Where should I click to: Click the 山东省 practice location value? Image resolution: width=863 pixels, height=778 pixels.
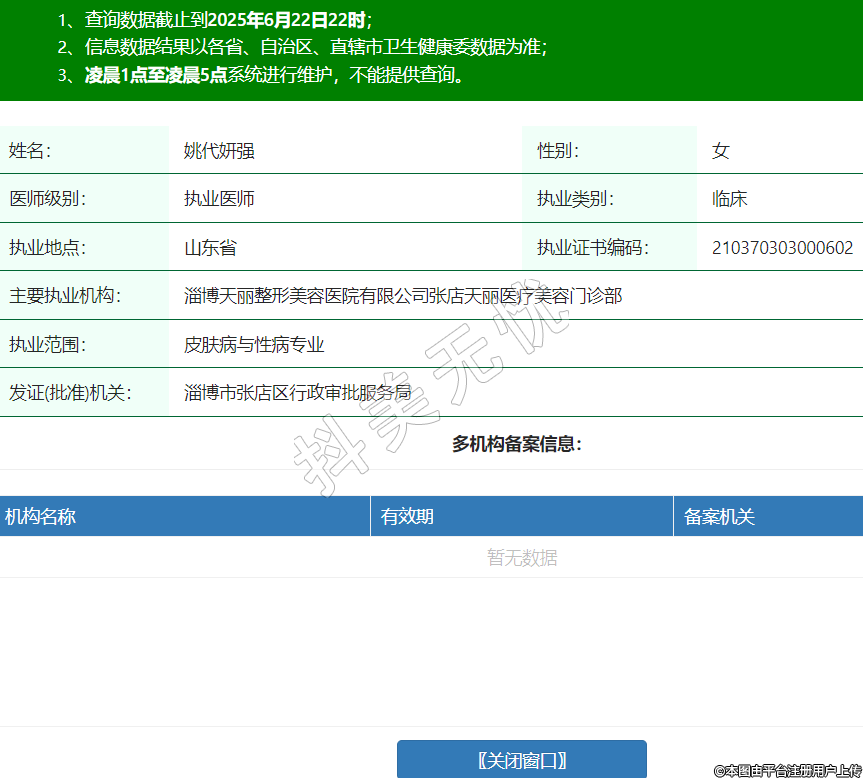coord(210,248)
